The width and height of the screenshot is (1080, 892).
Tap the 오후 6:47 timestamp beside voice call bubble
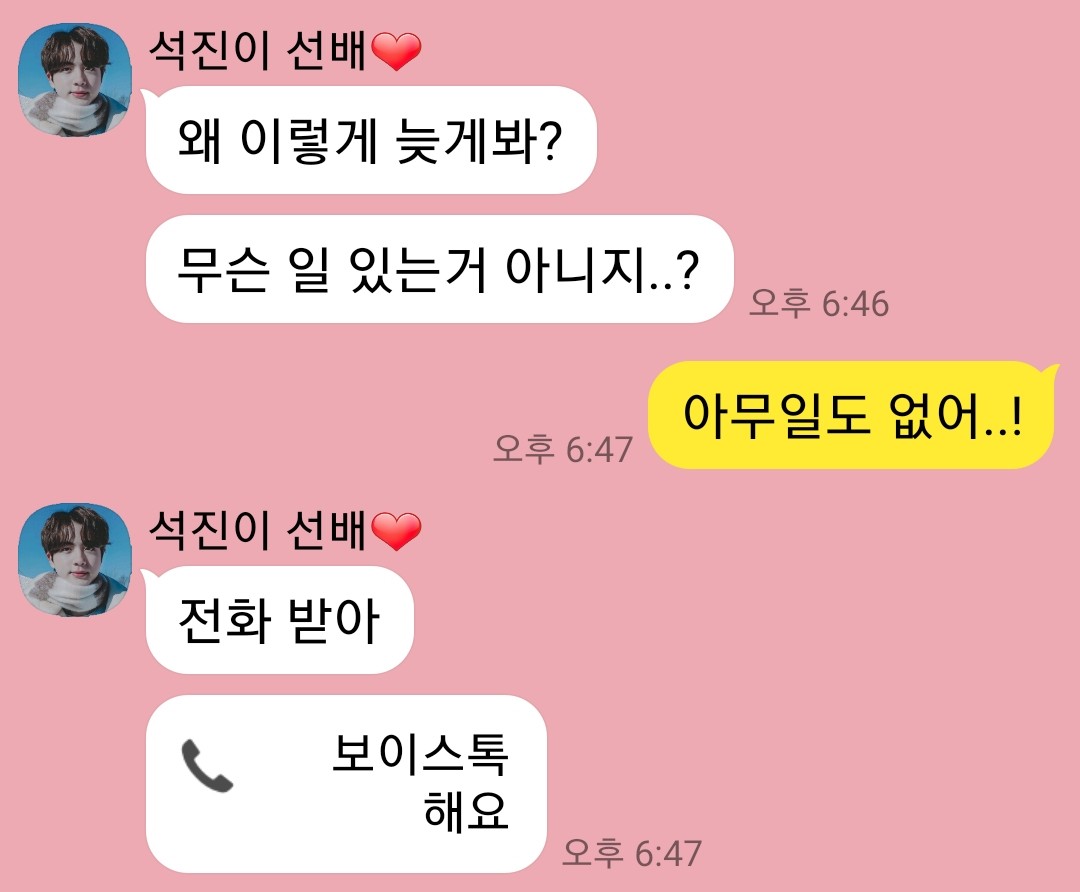[632, 853]
